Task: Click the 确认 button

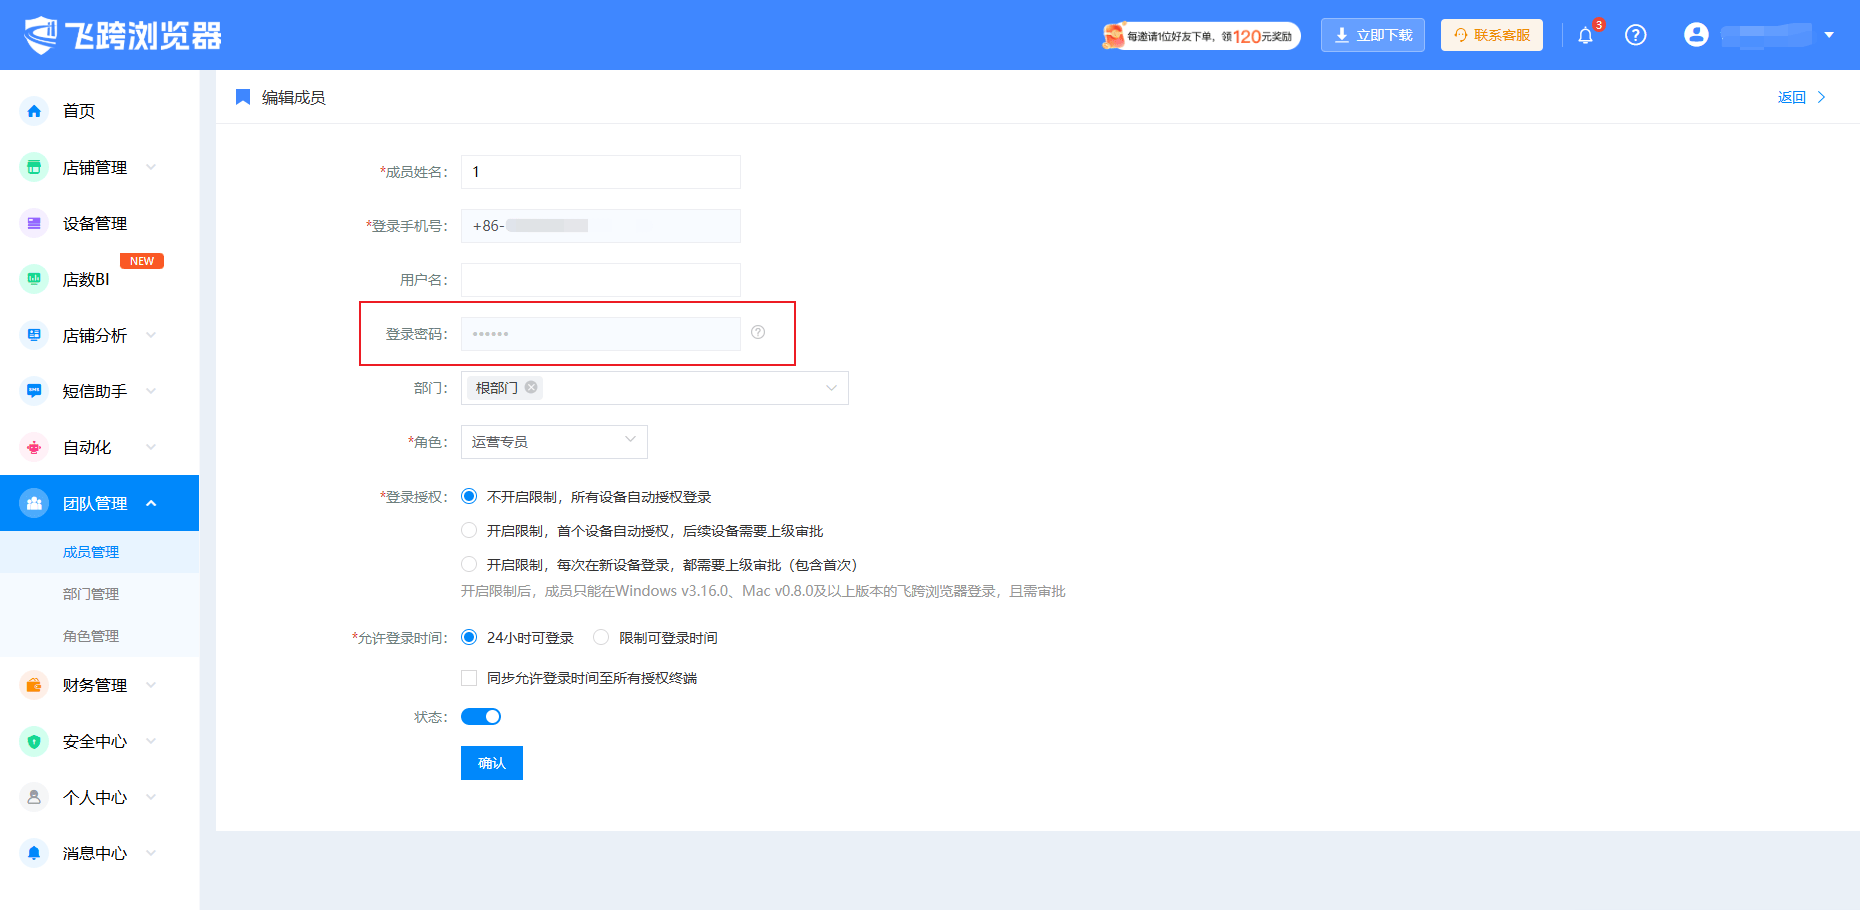Action: click(x=492, y=763)
